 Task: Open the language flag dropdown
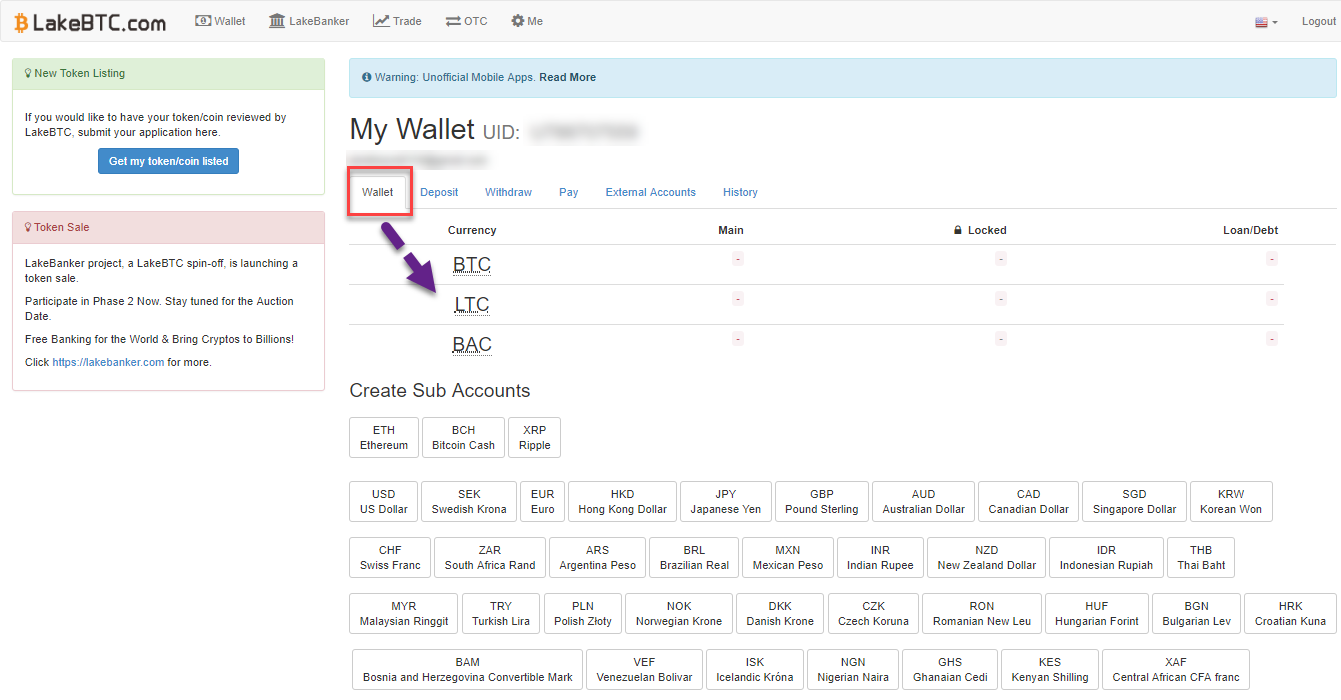pos(1266,22)
